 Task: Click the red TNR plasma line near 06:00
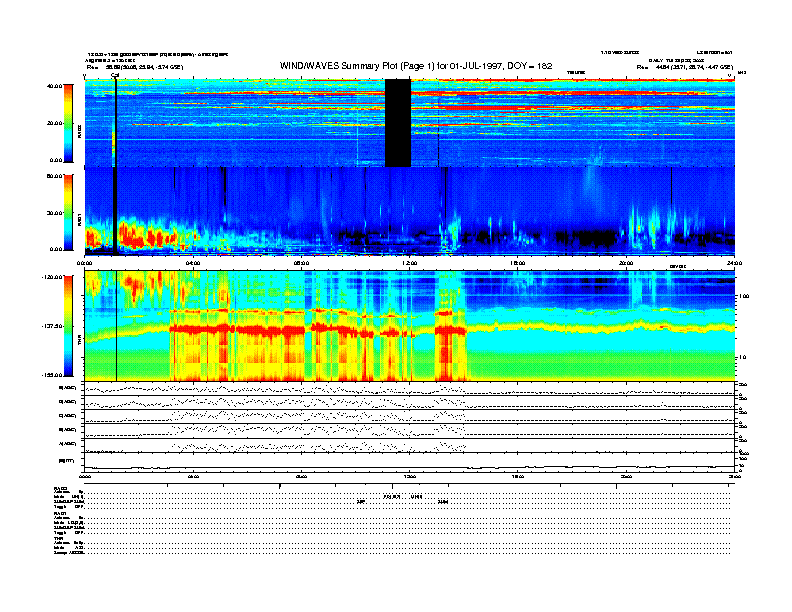pos(248,330)
